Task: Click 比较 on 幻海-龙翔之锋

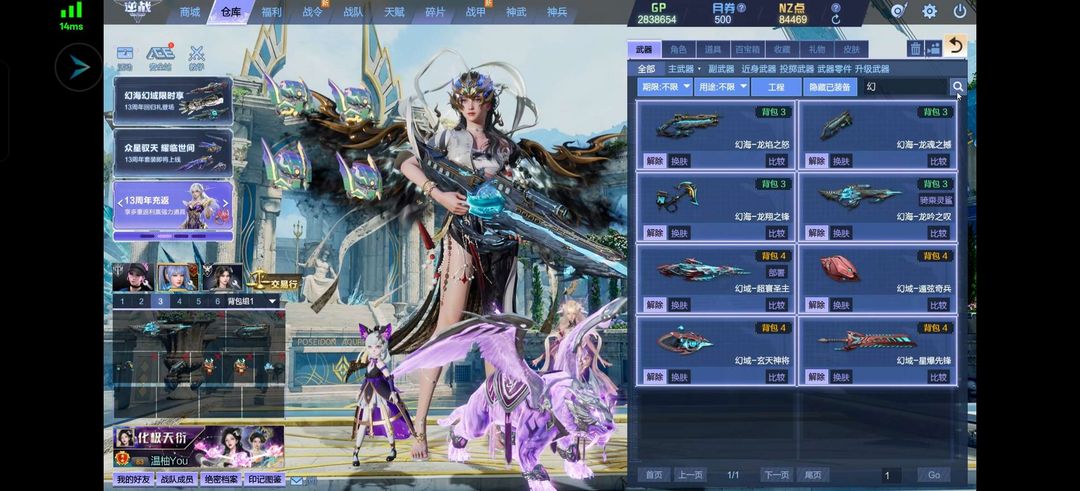Action: [776, 233]
